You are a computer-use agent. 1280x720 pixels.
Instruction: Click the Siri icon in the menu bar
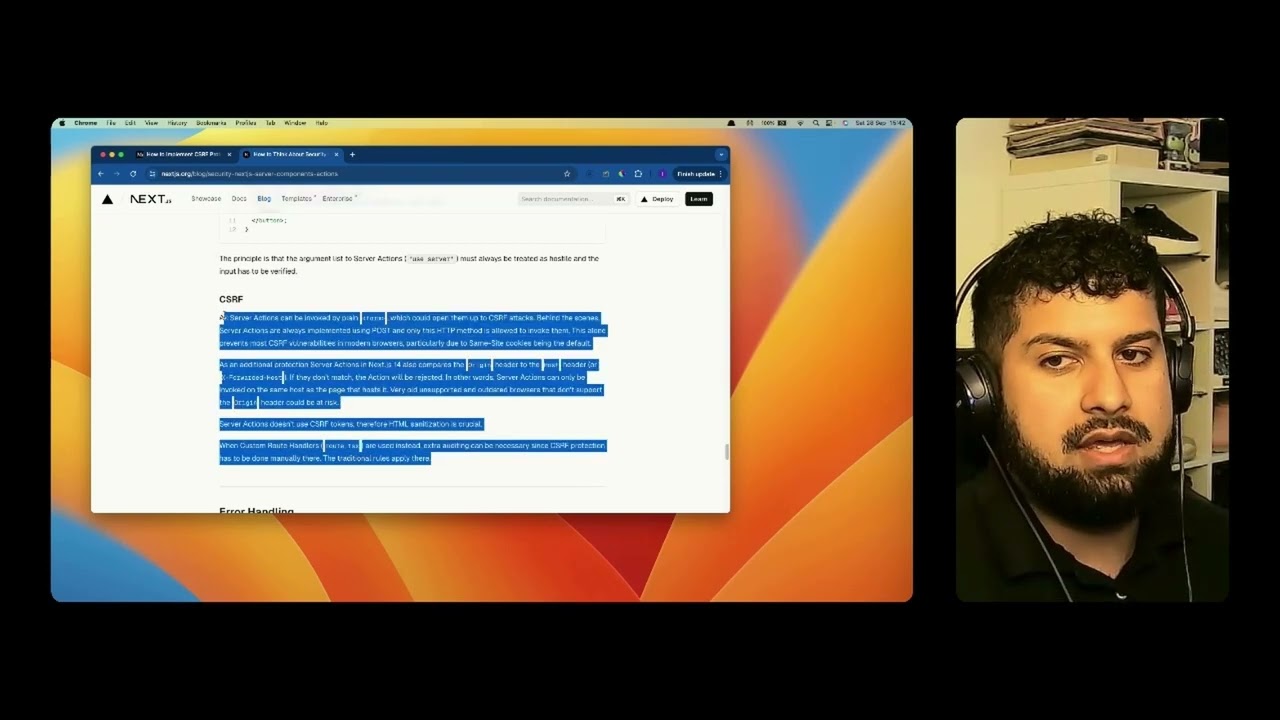(x=845, y=123)
